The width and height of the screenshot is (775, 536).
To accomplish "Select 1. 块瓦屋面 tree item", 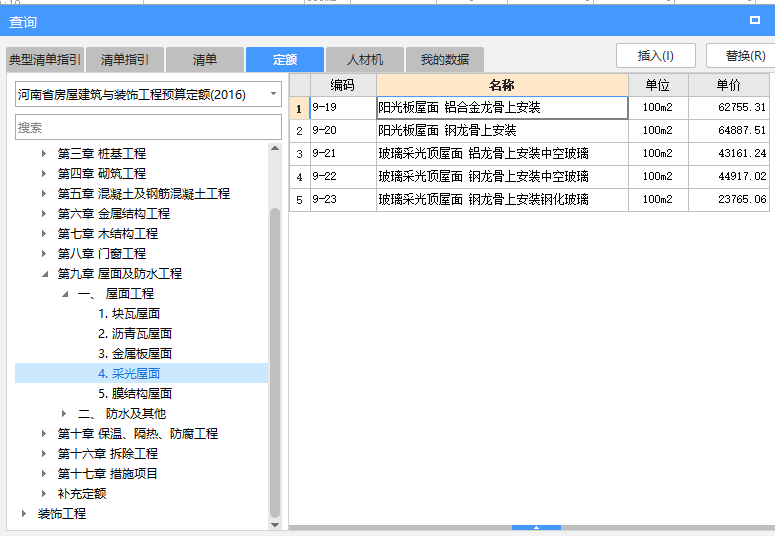I will pyautogui.click(x=129, y=314).
